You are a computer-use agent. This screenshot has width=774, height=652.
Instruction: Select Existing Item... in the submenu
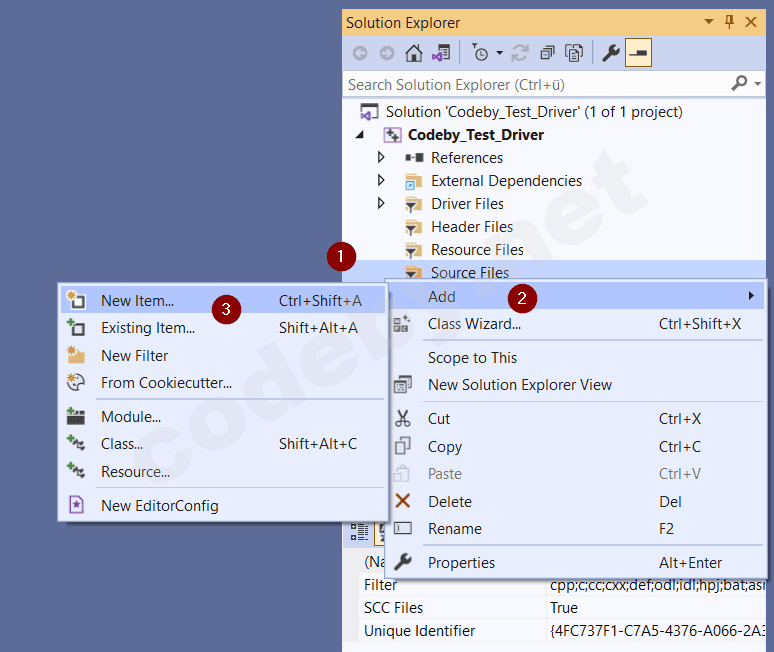point(147,328)
